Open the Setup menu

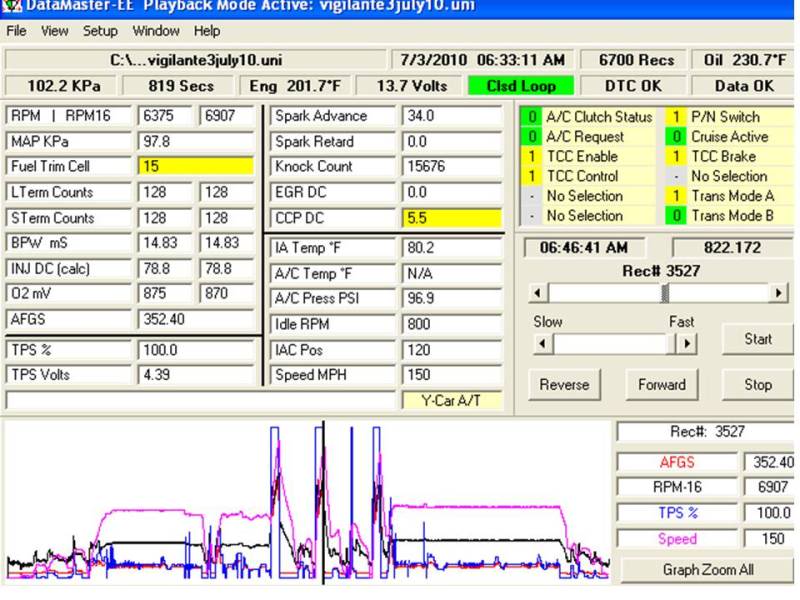[100, 31]
